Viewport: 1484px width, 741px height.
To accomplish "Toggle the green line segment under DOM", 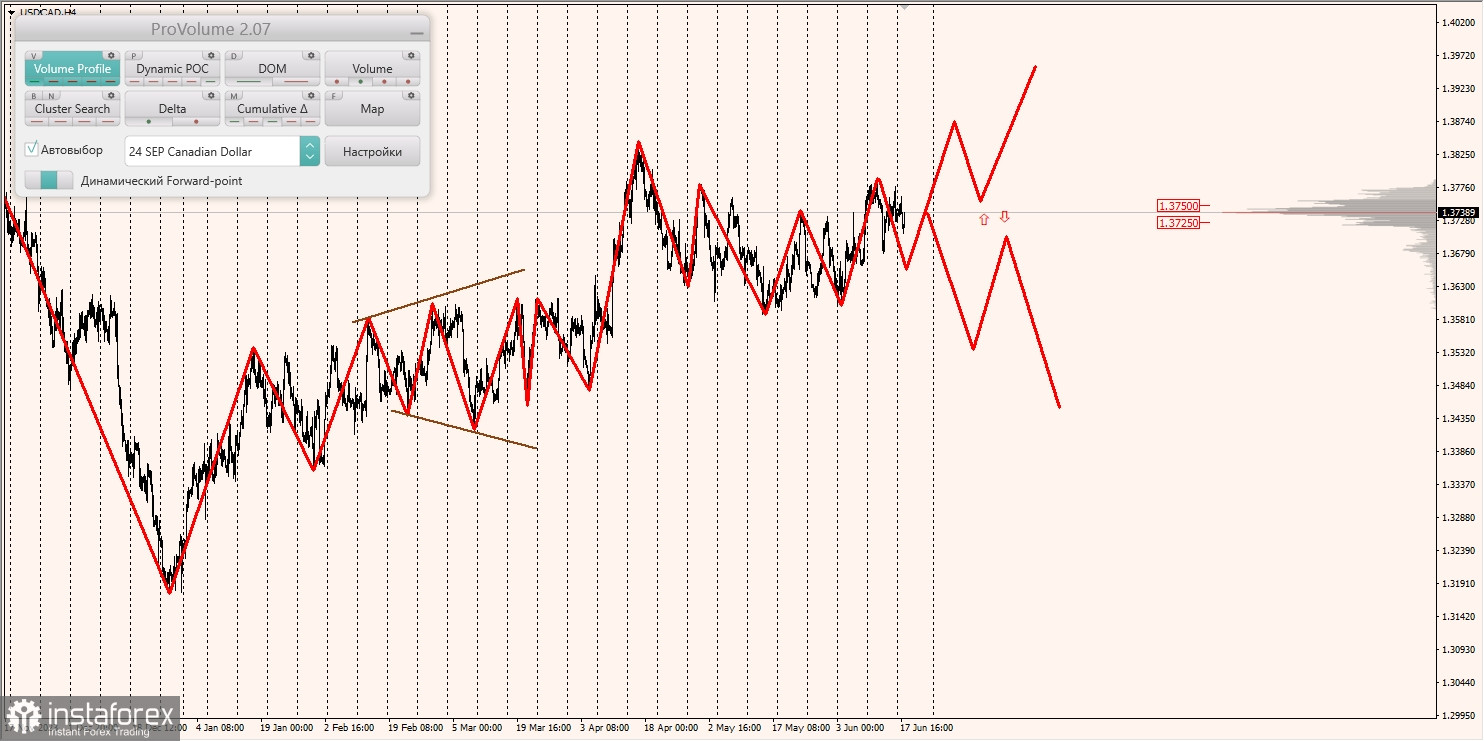I will tap(248, 81).
